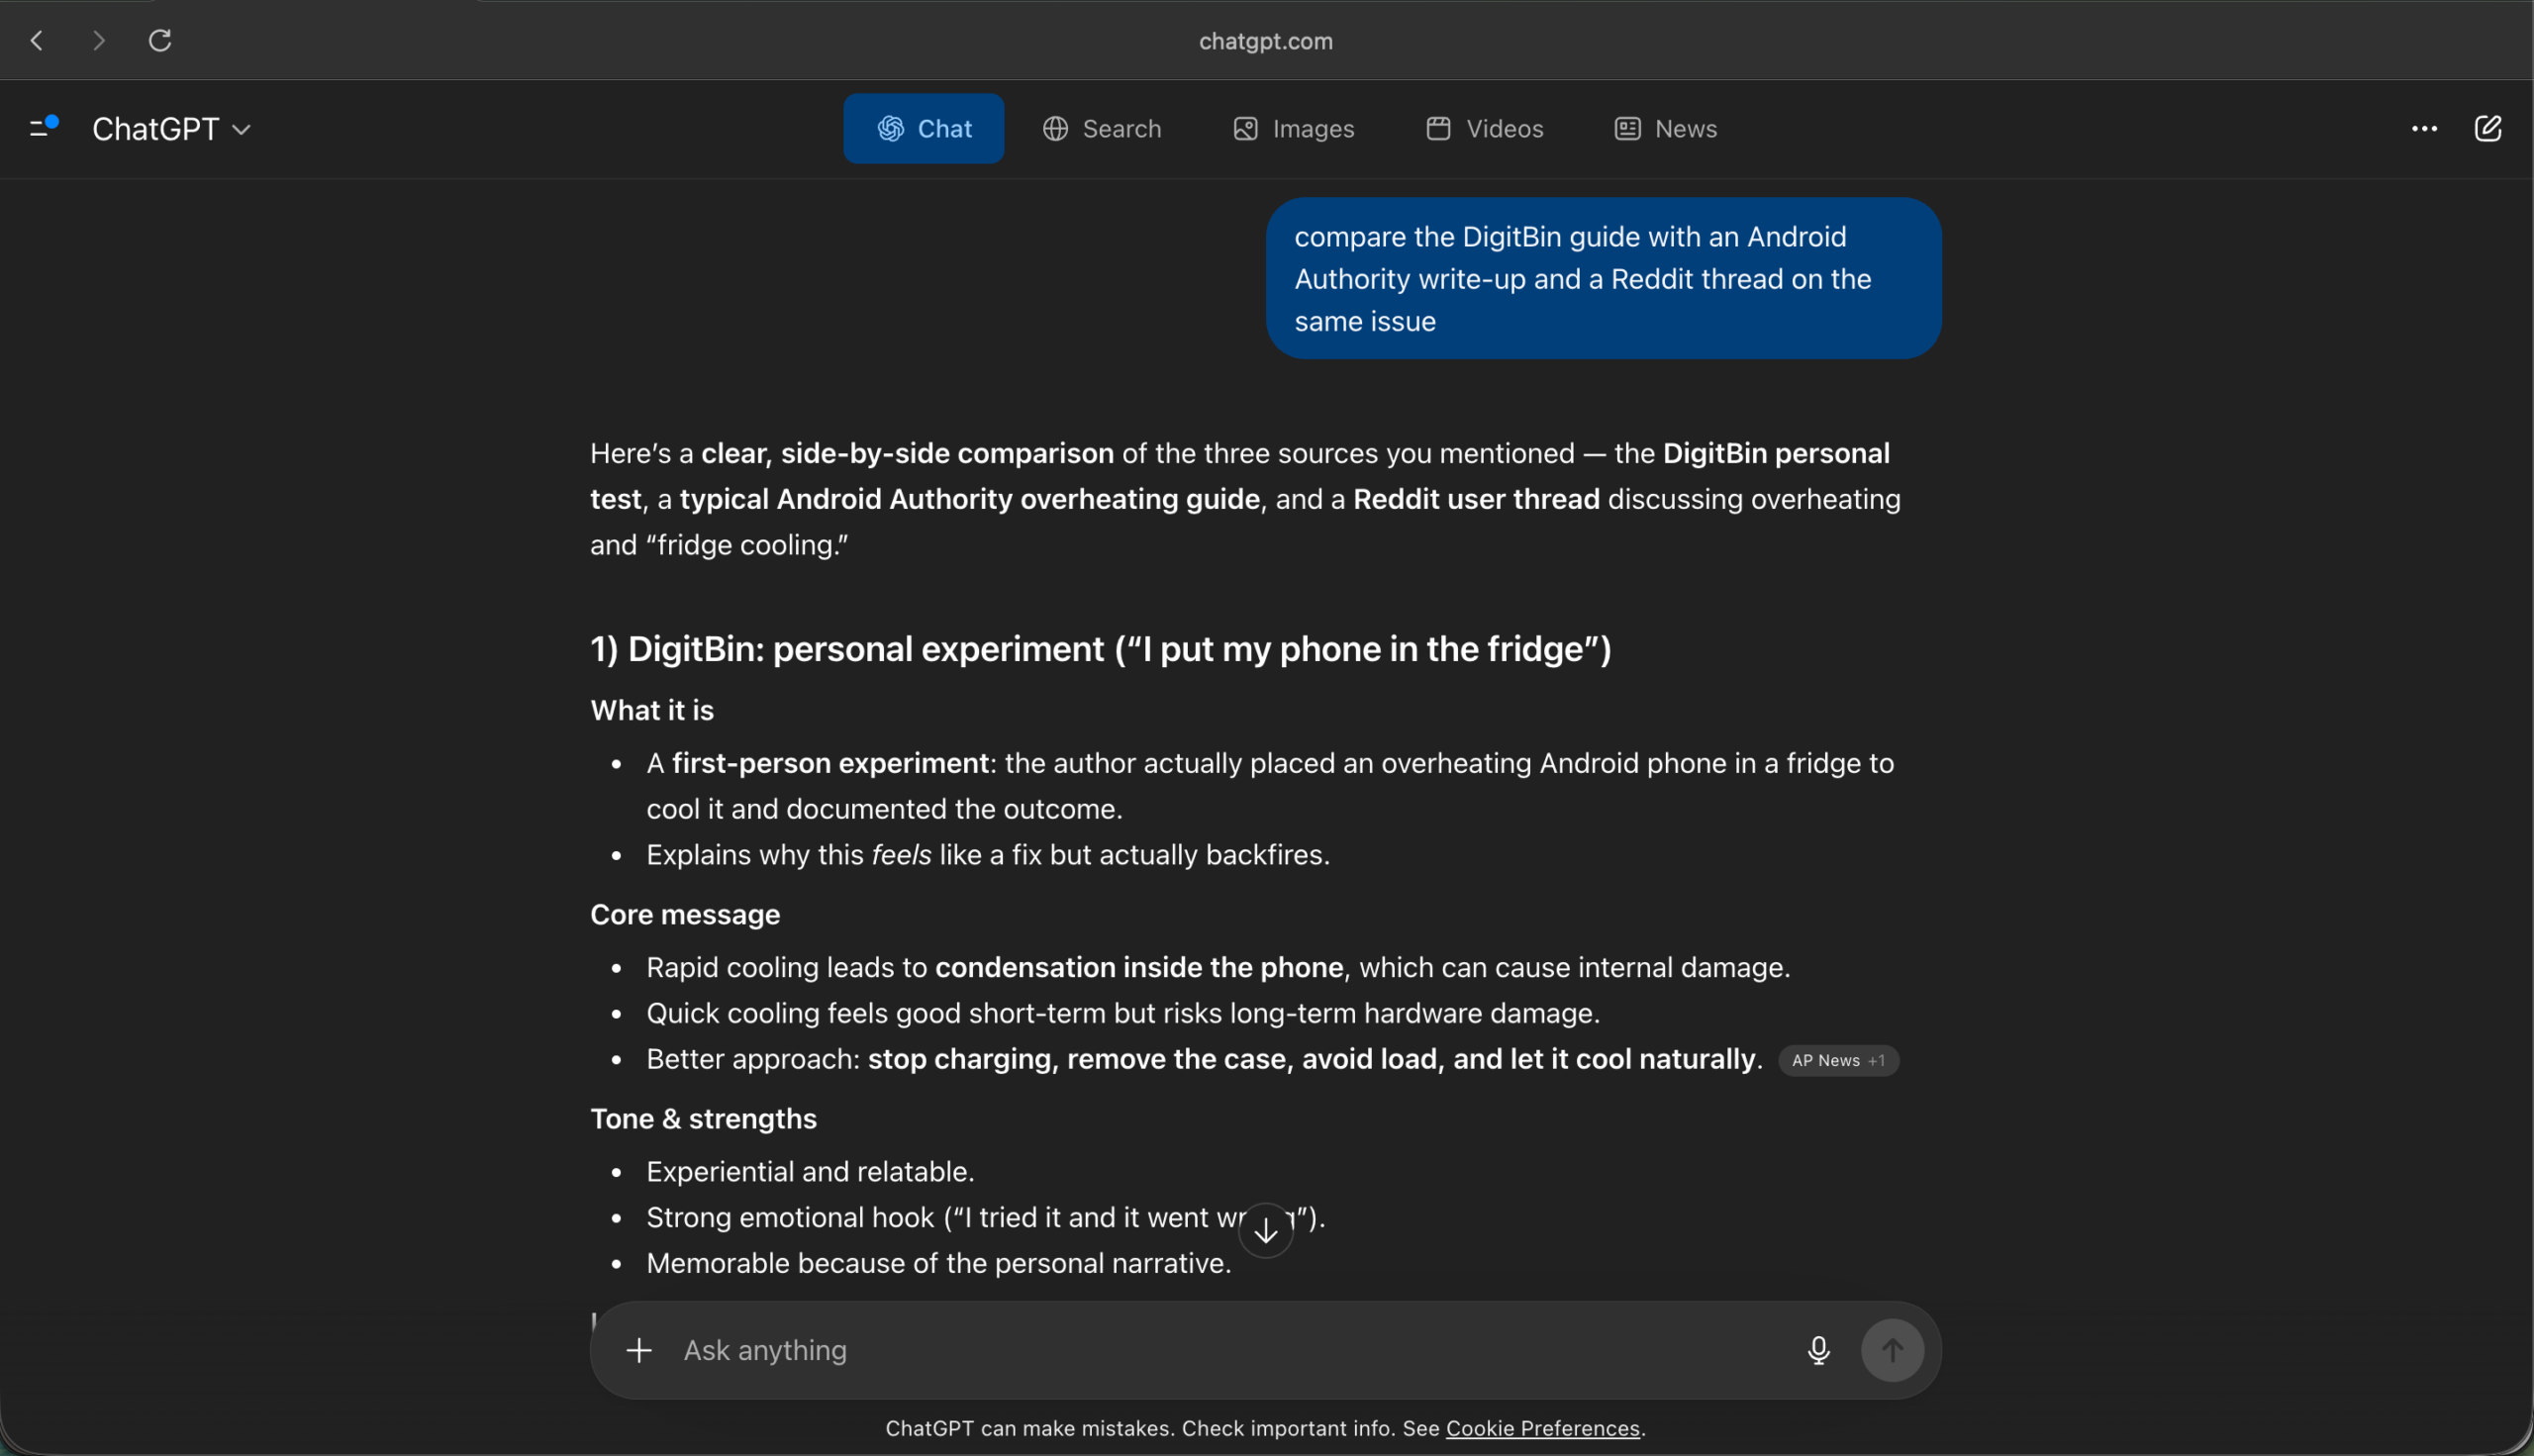Click the AP News citation chip

click(x=1838, y=1060)
